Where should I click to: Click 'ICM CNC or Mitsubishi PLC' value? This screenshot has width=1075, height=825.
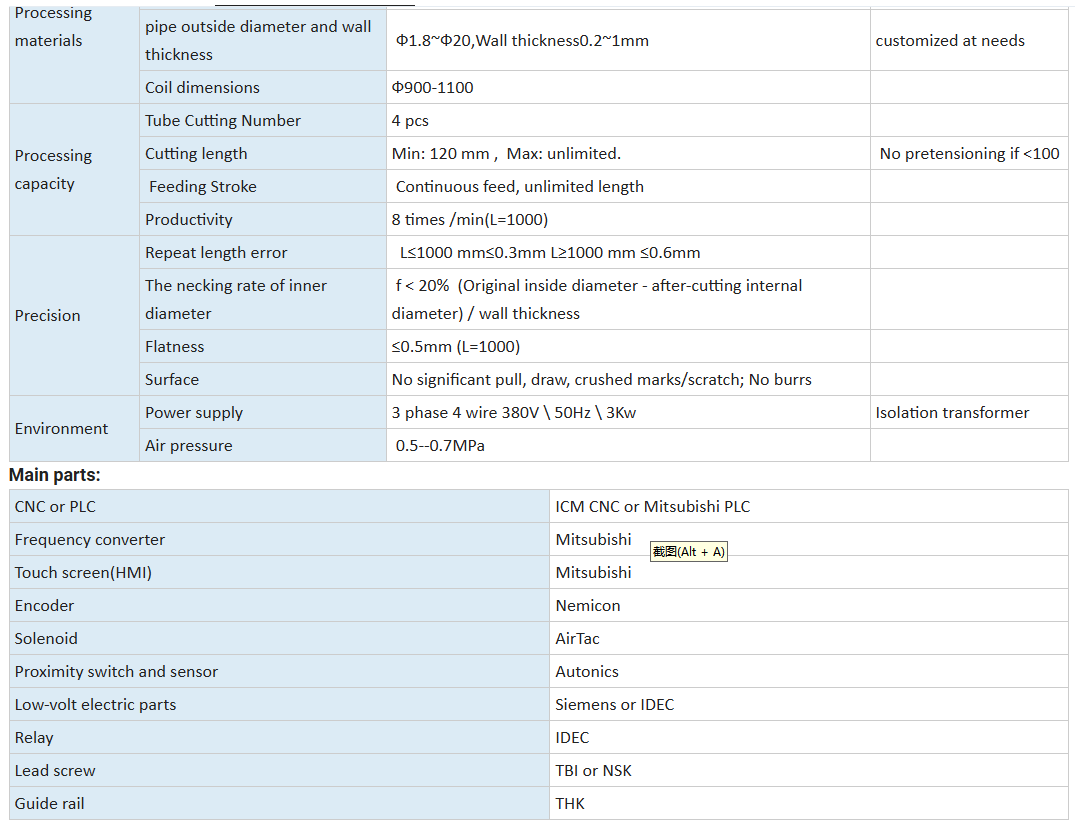(x=653, y=506)
